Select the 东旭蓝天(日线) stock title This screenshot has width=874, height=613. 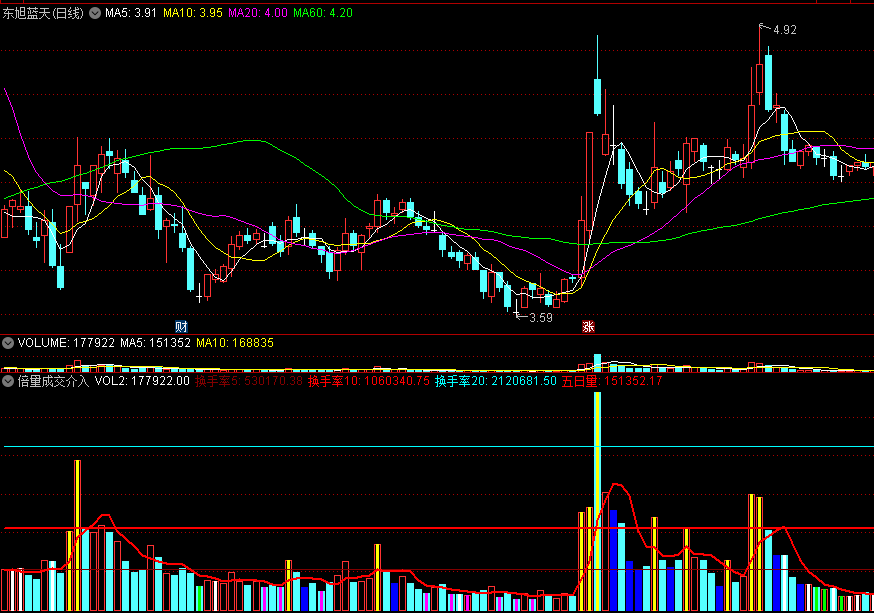pyautogui.click(x=43, y=13)
